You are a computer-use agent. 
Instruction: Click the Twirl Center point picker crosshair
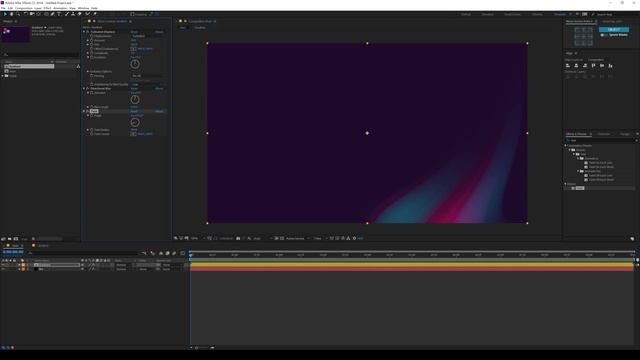[133, 134]
